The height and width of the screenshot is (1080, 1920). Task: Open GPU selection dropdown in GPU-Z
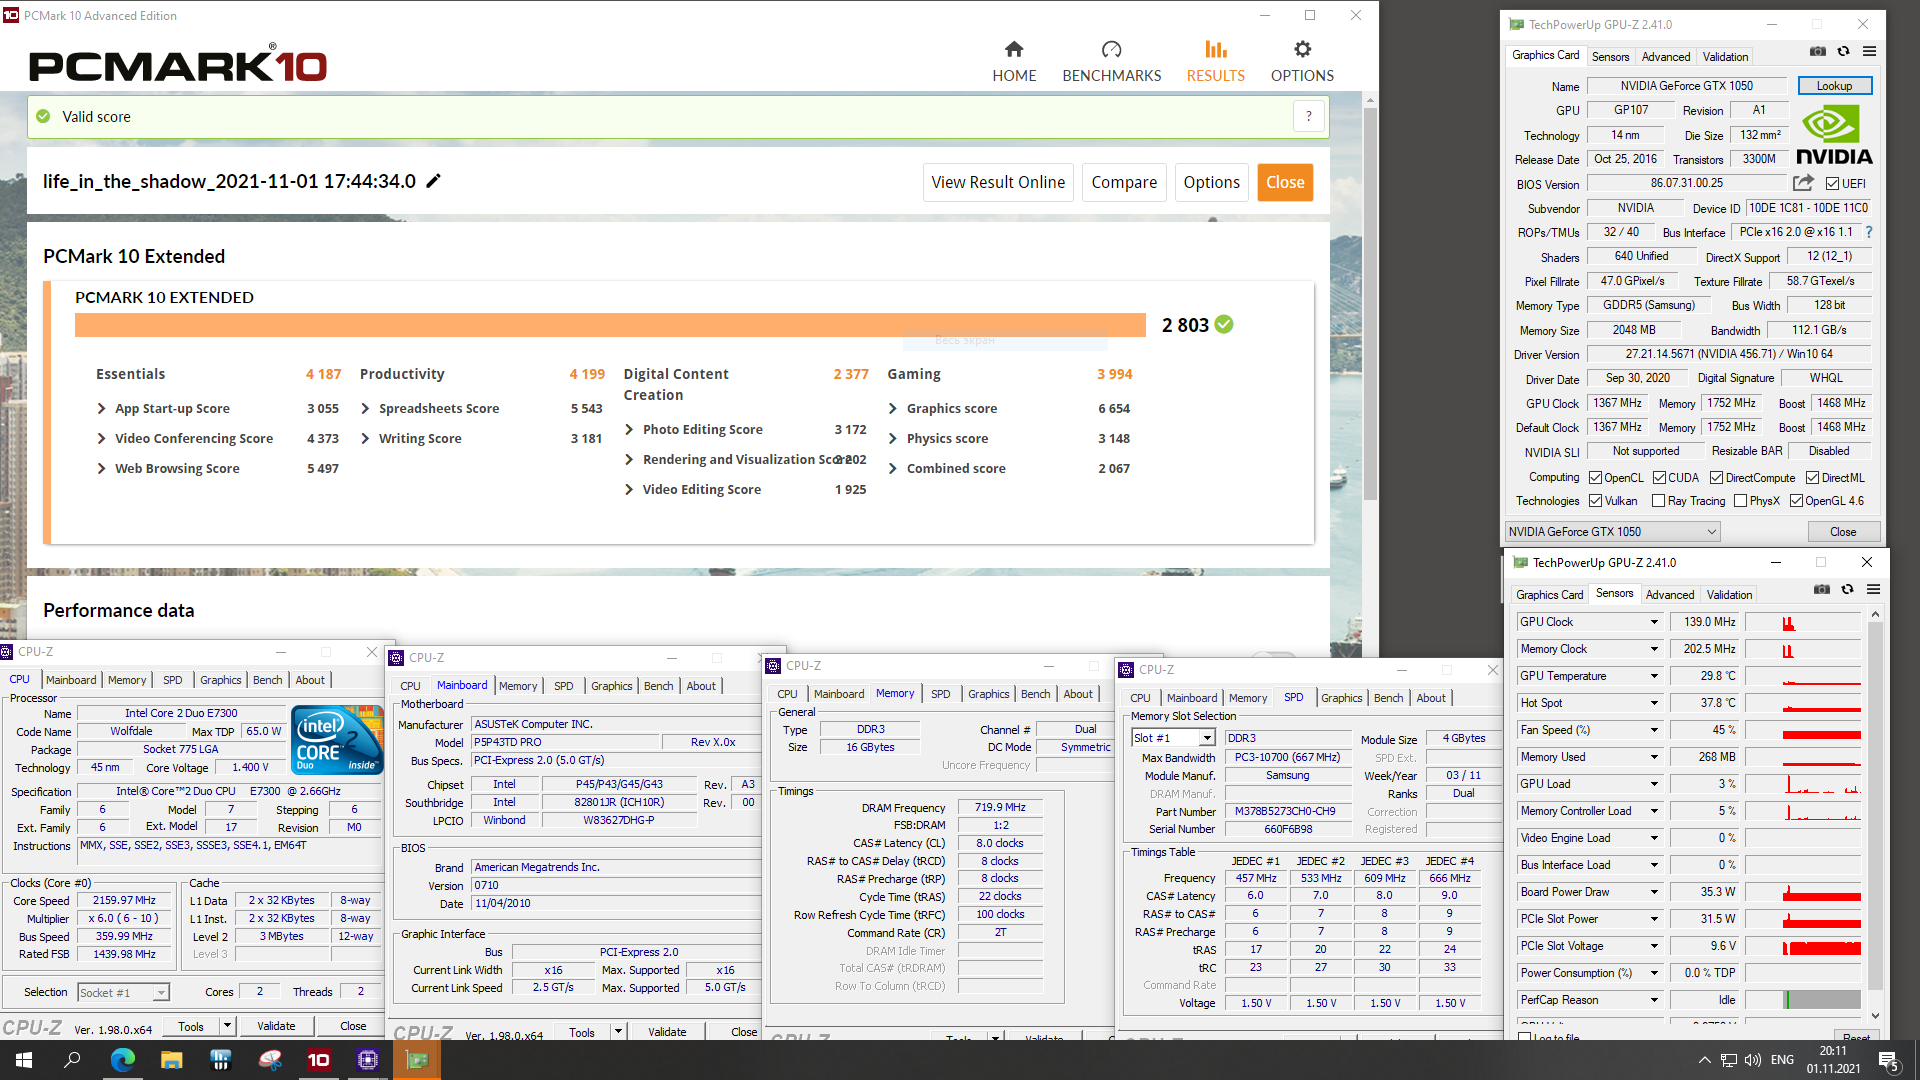1612,532
